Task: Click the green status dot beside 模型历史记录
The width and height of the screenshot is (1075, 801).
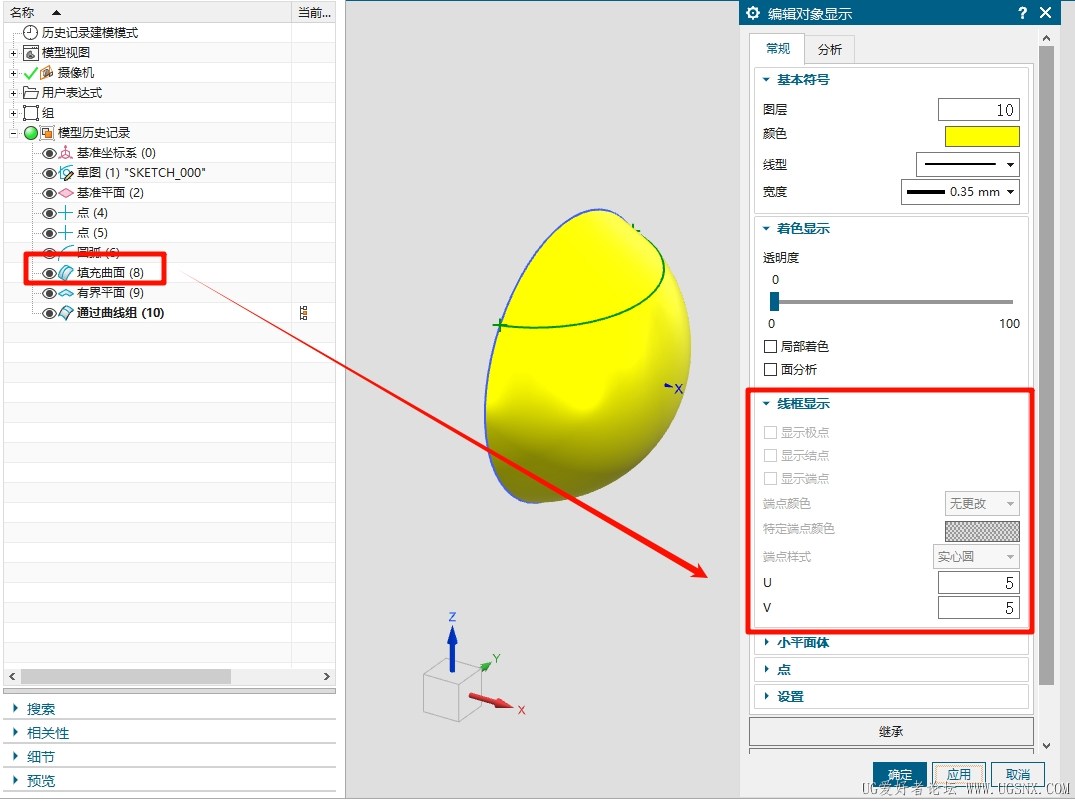Action: click(x=31, y=132)
